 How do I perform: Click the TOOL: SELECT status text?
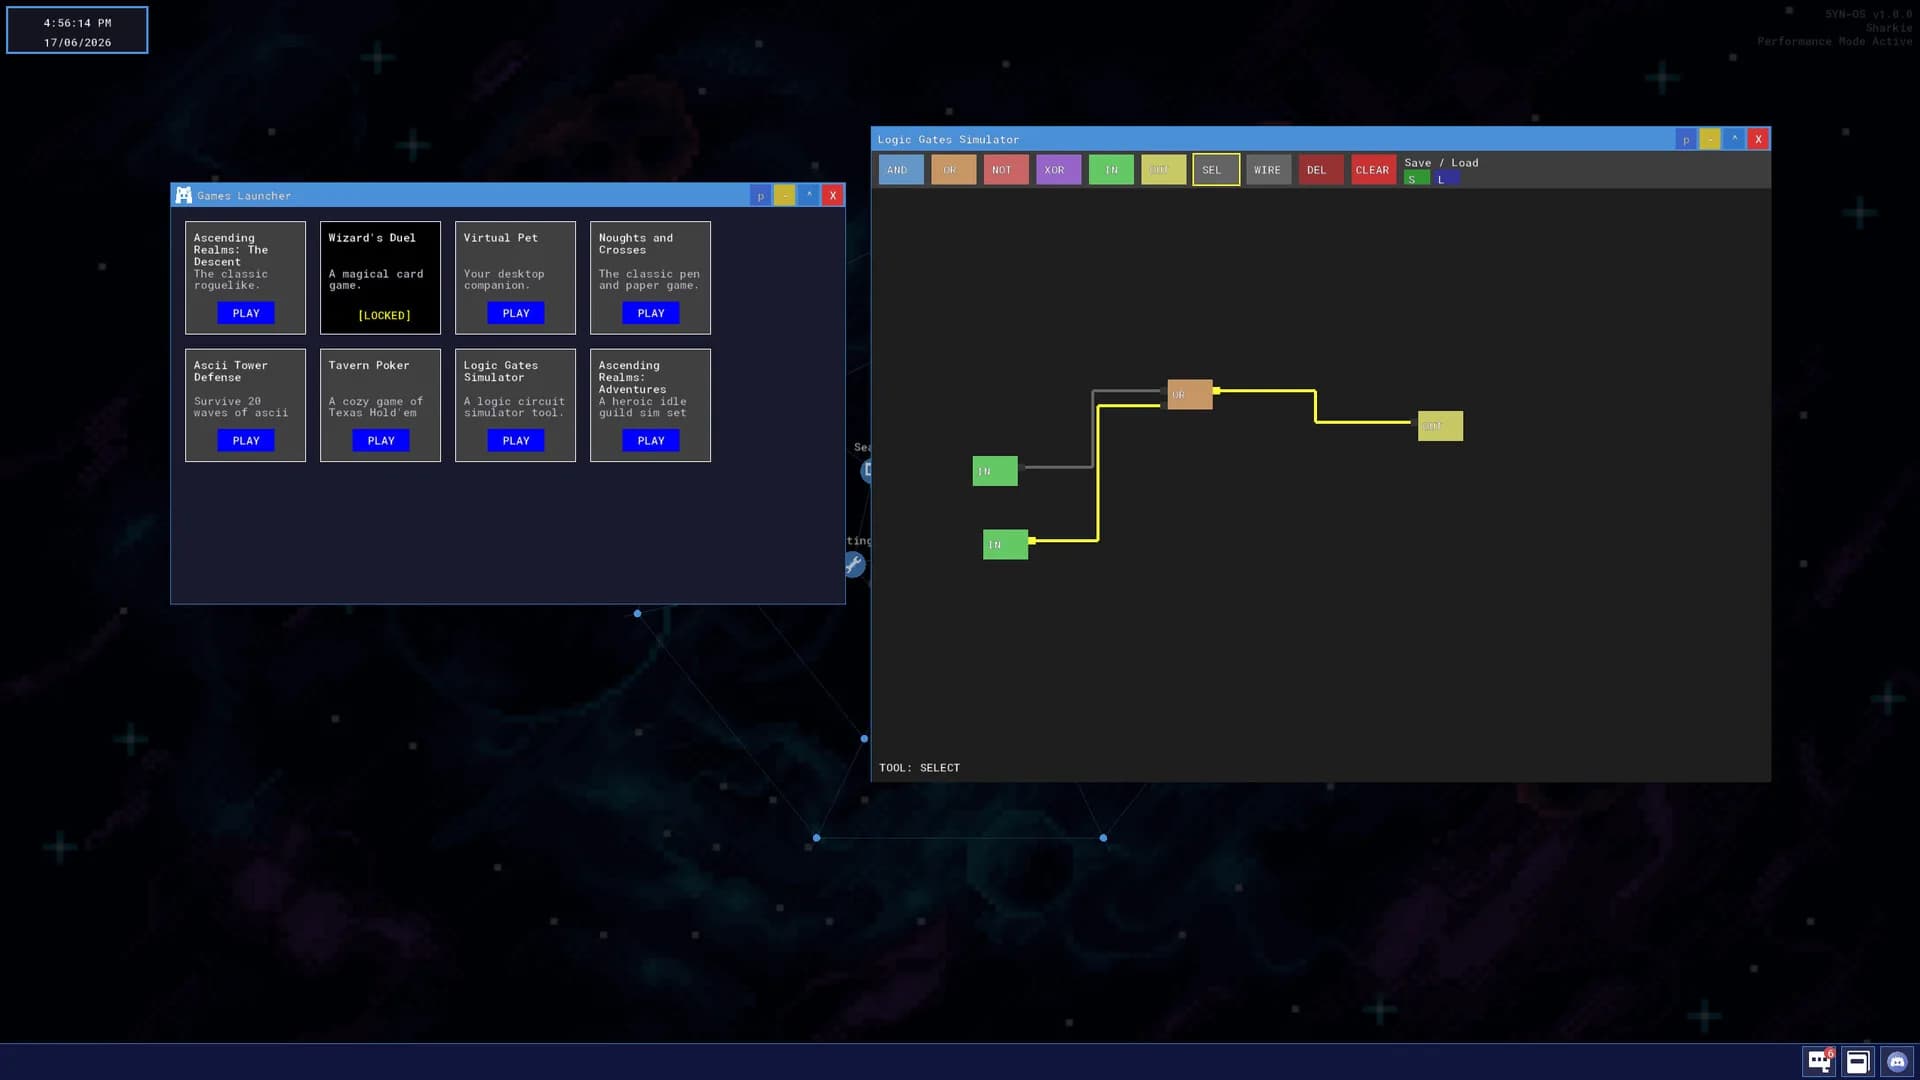tap(919, 768)
